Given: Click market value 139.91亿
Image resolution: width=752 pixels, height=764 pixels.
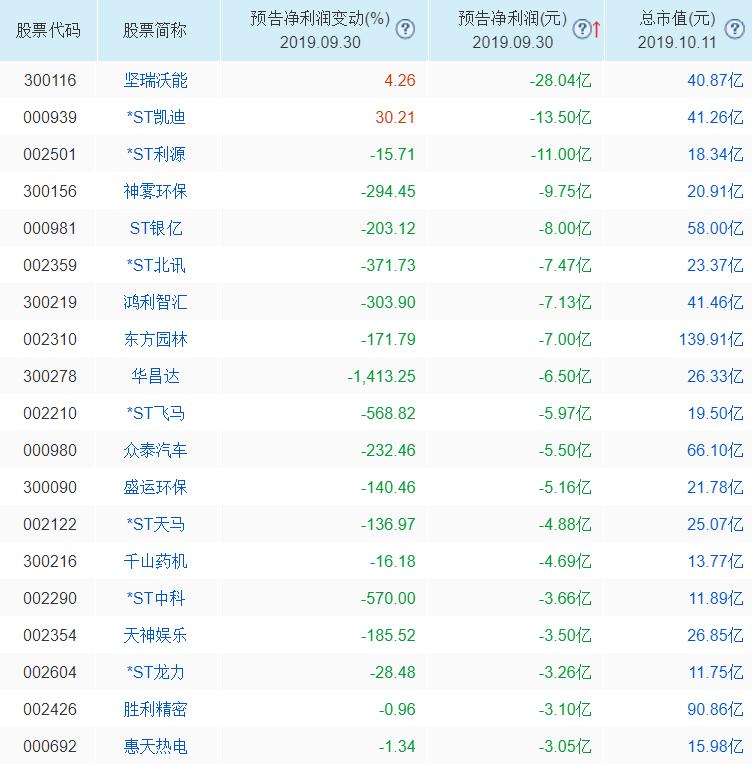Looking at the screenshot, I should pos(711,339).
